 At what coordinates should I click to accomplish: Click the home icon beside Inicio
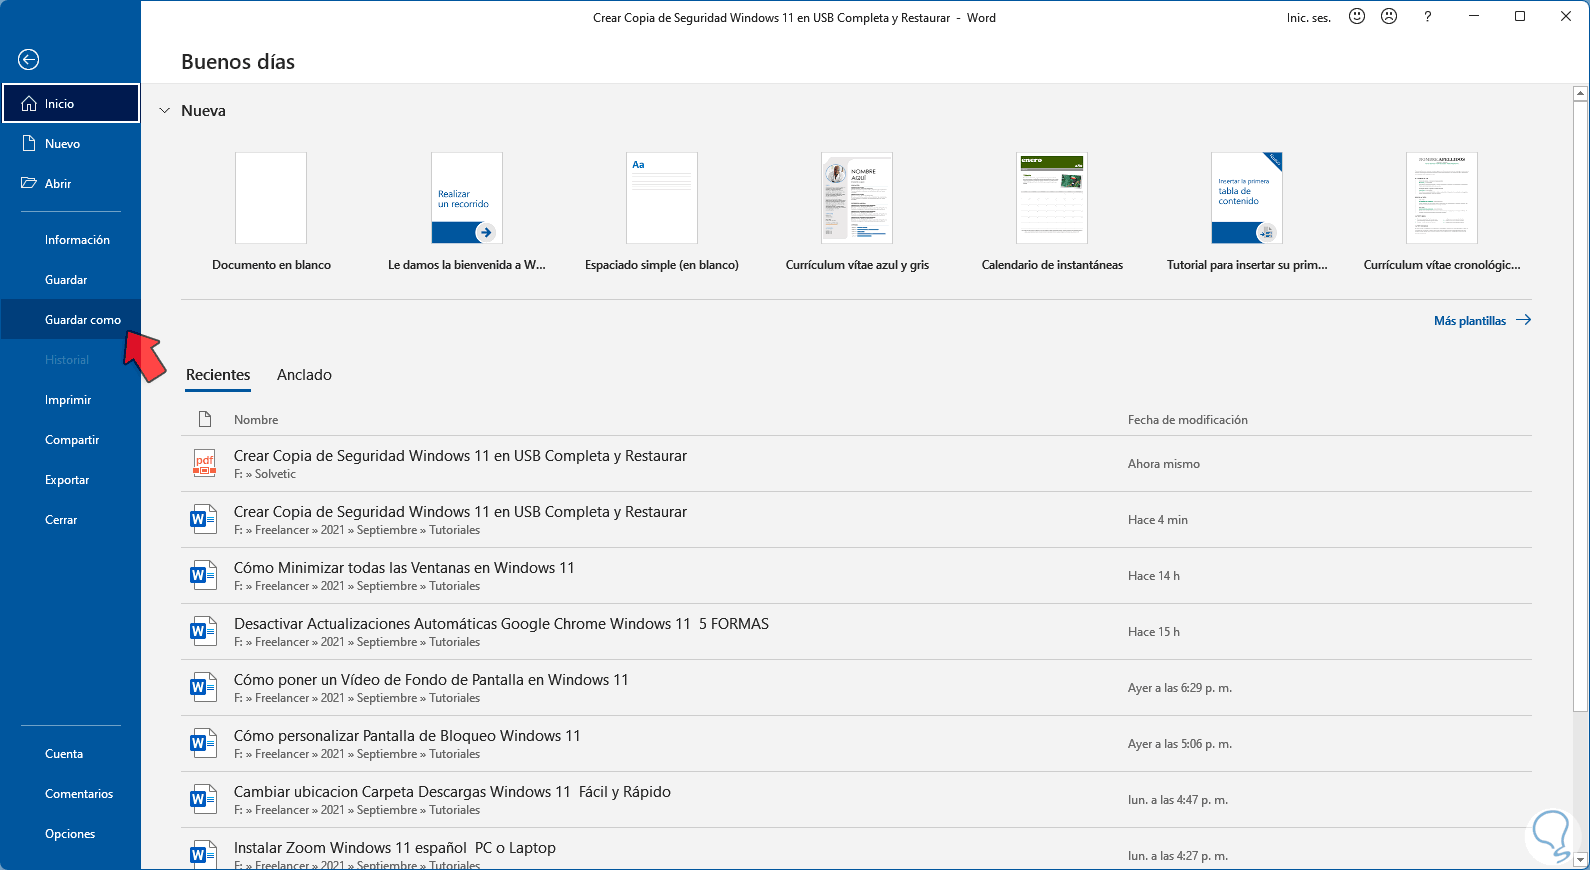point(29,104)
